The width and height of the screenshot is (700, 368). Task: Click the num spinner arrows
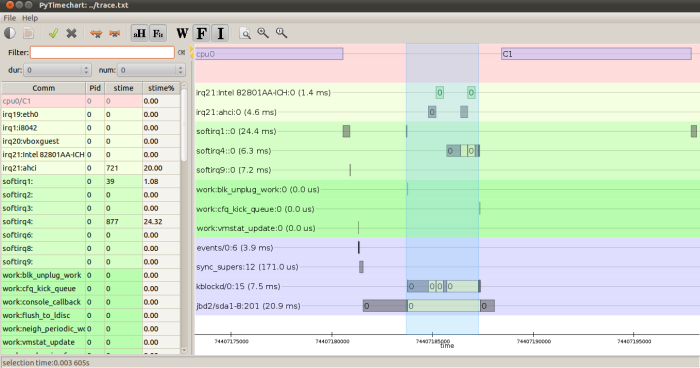tap(180, 70)
